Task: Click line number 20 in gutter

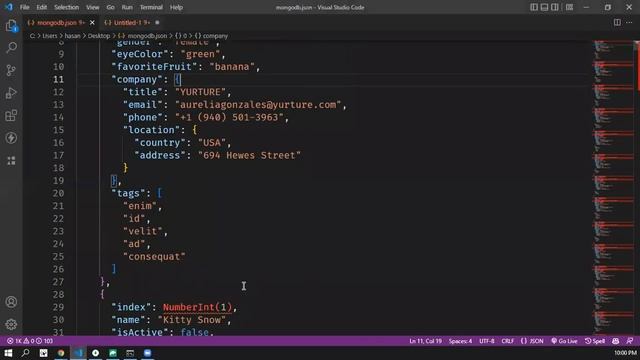Action: click(58, 193)
